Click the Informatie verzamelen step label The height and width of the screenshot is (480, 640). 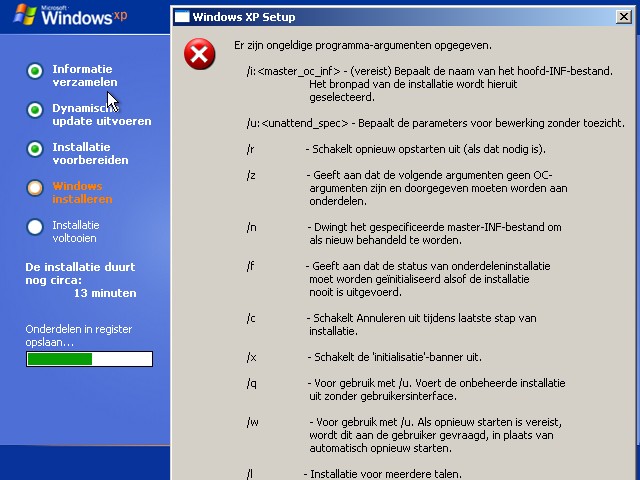pos(84,76)
